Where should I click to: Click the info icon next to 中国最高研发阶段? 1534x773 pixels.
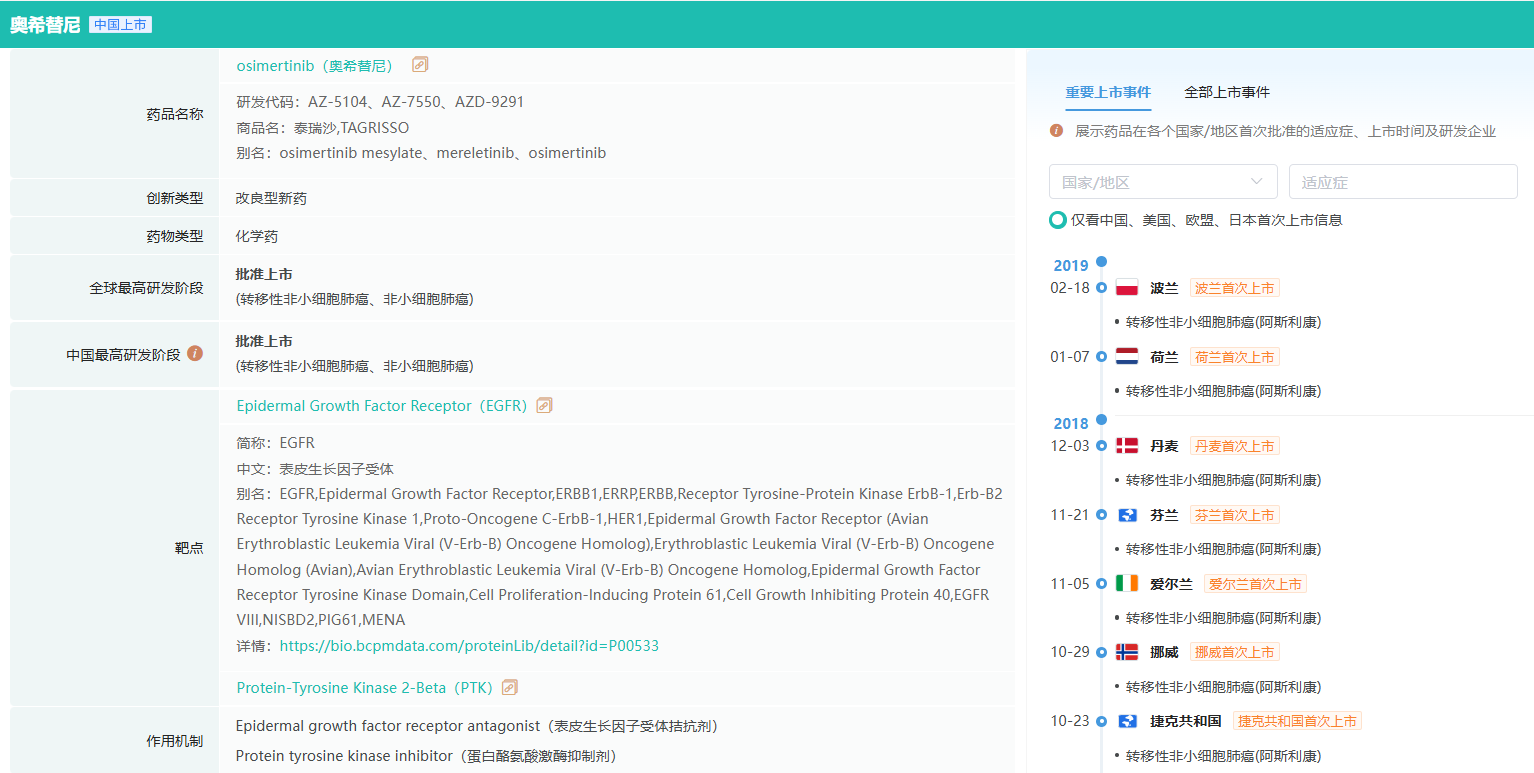(195, 354)
